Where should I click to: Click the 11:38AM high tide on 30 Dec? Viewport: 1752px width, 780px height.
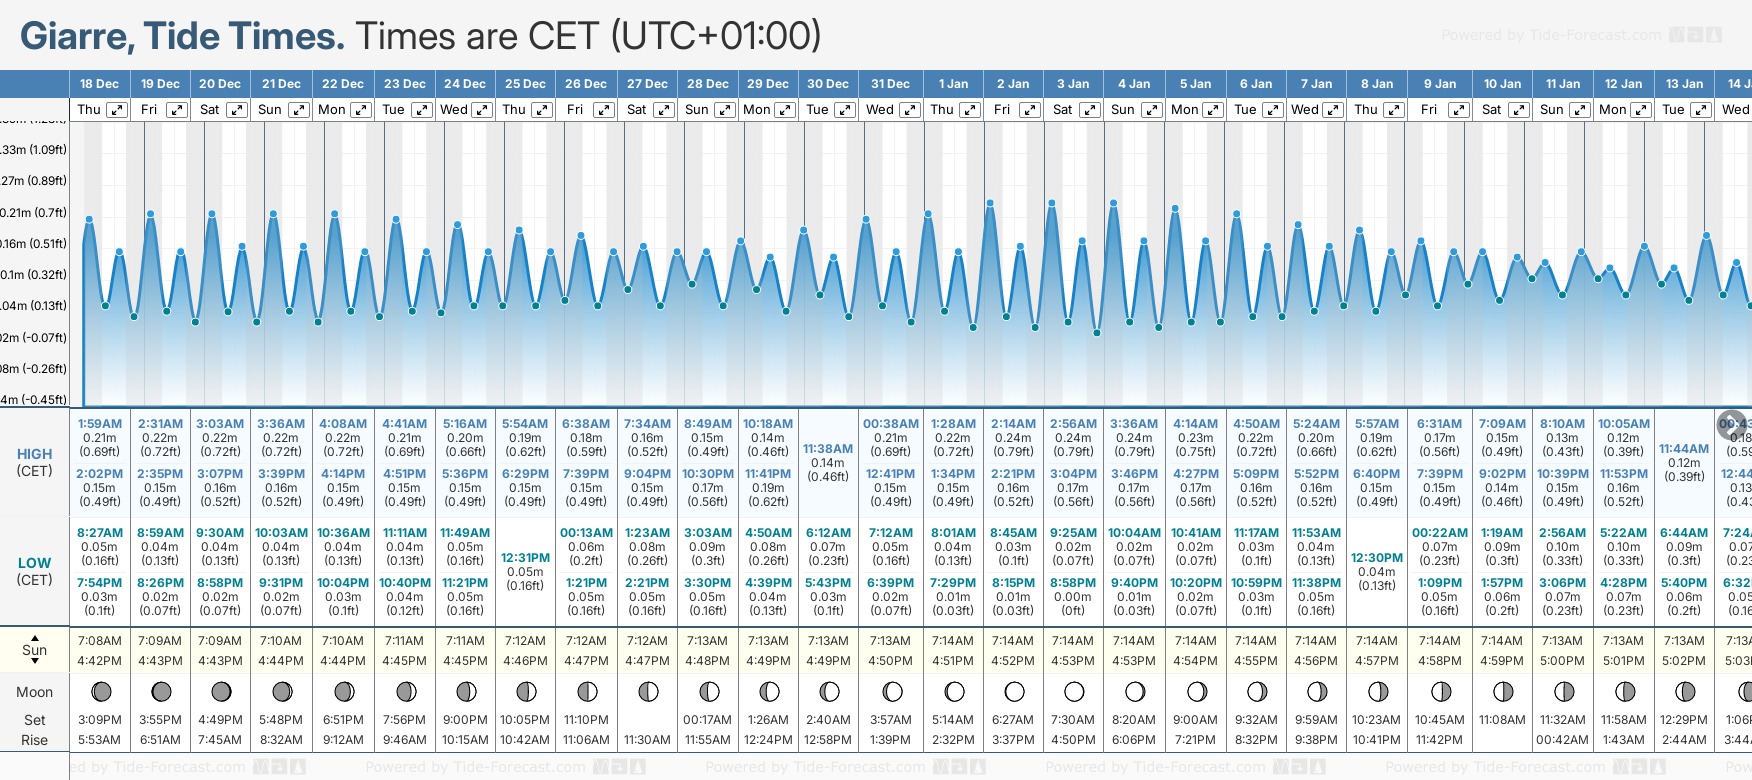click(828, 449)
